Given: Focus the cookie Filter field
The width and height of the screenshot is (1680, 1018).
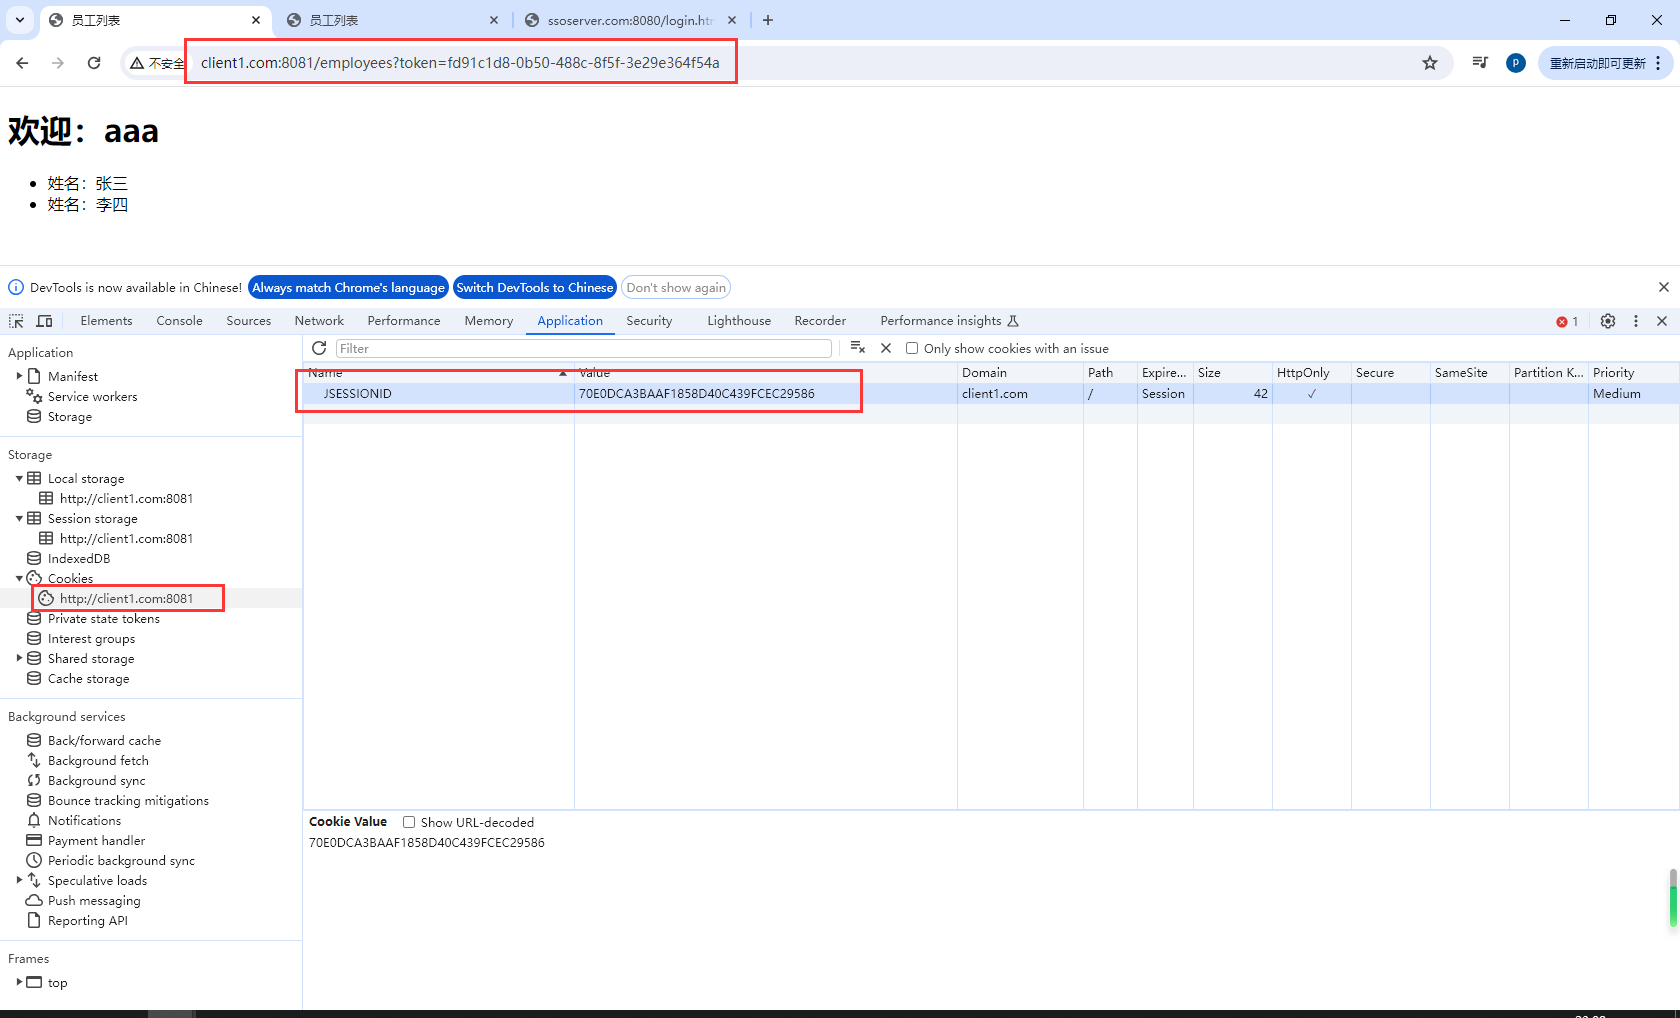Looking at the screenshot, I should (x=584, y=348).
